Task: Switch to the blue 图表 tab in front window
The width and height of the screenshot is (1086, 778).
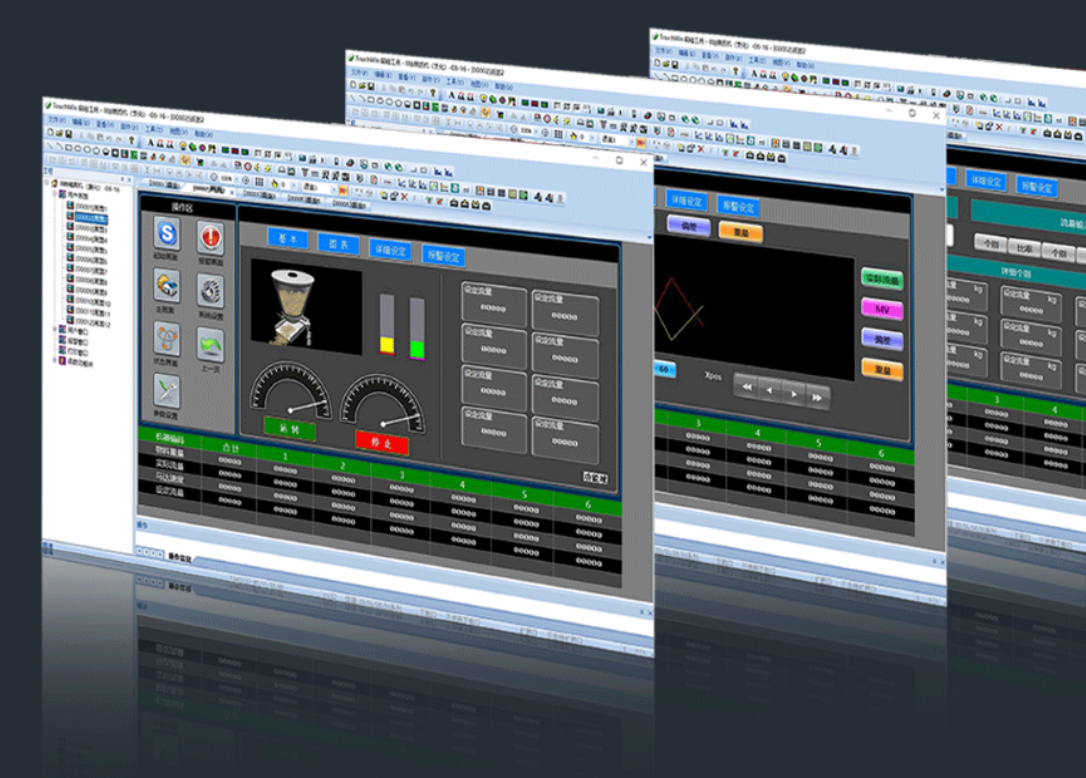Action: click(339, 245)
